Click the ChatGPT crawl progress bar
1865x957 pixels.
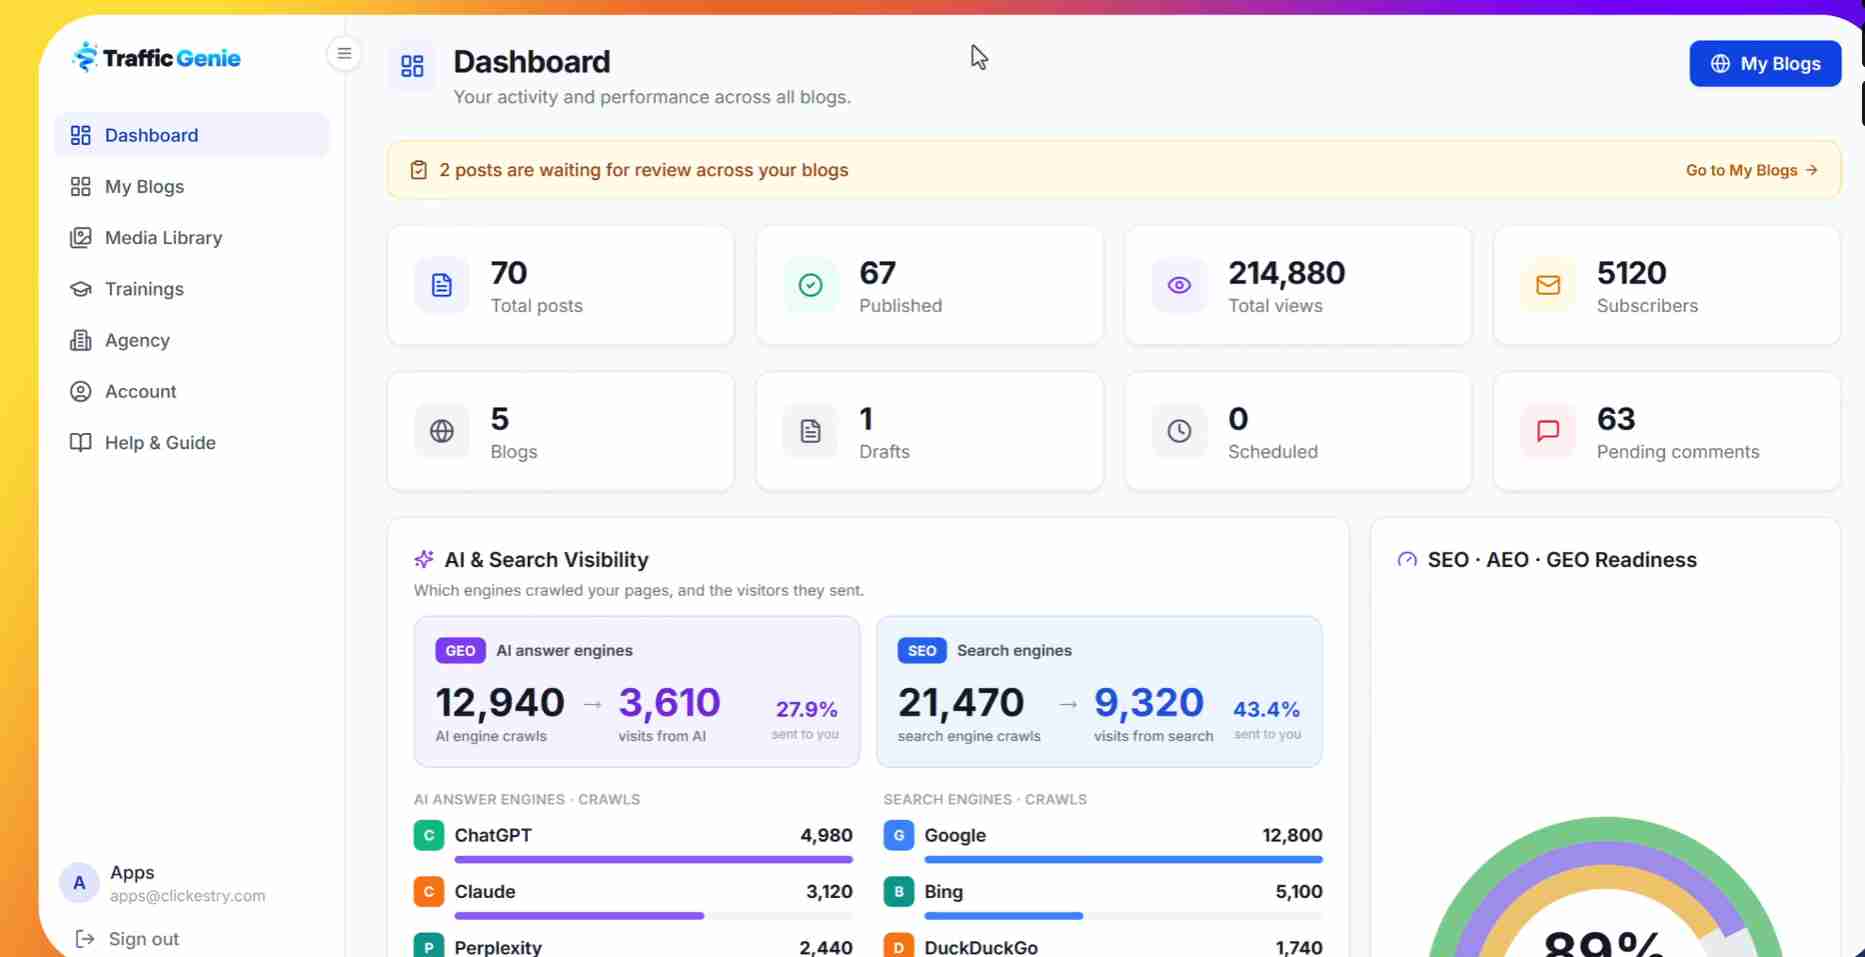click(x=654, y=859)
